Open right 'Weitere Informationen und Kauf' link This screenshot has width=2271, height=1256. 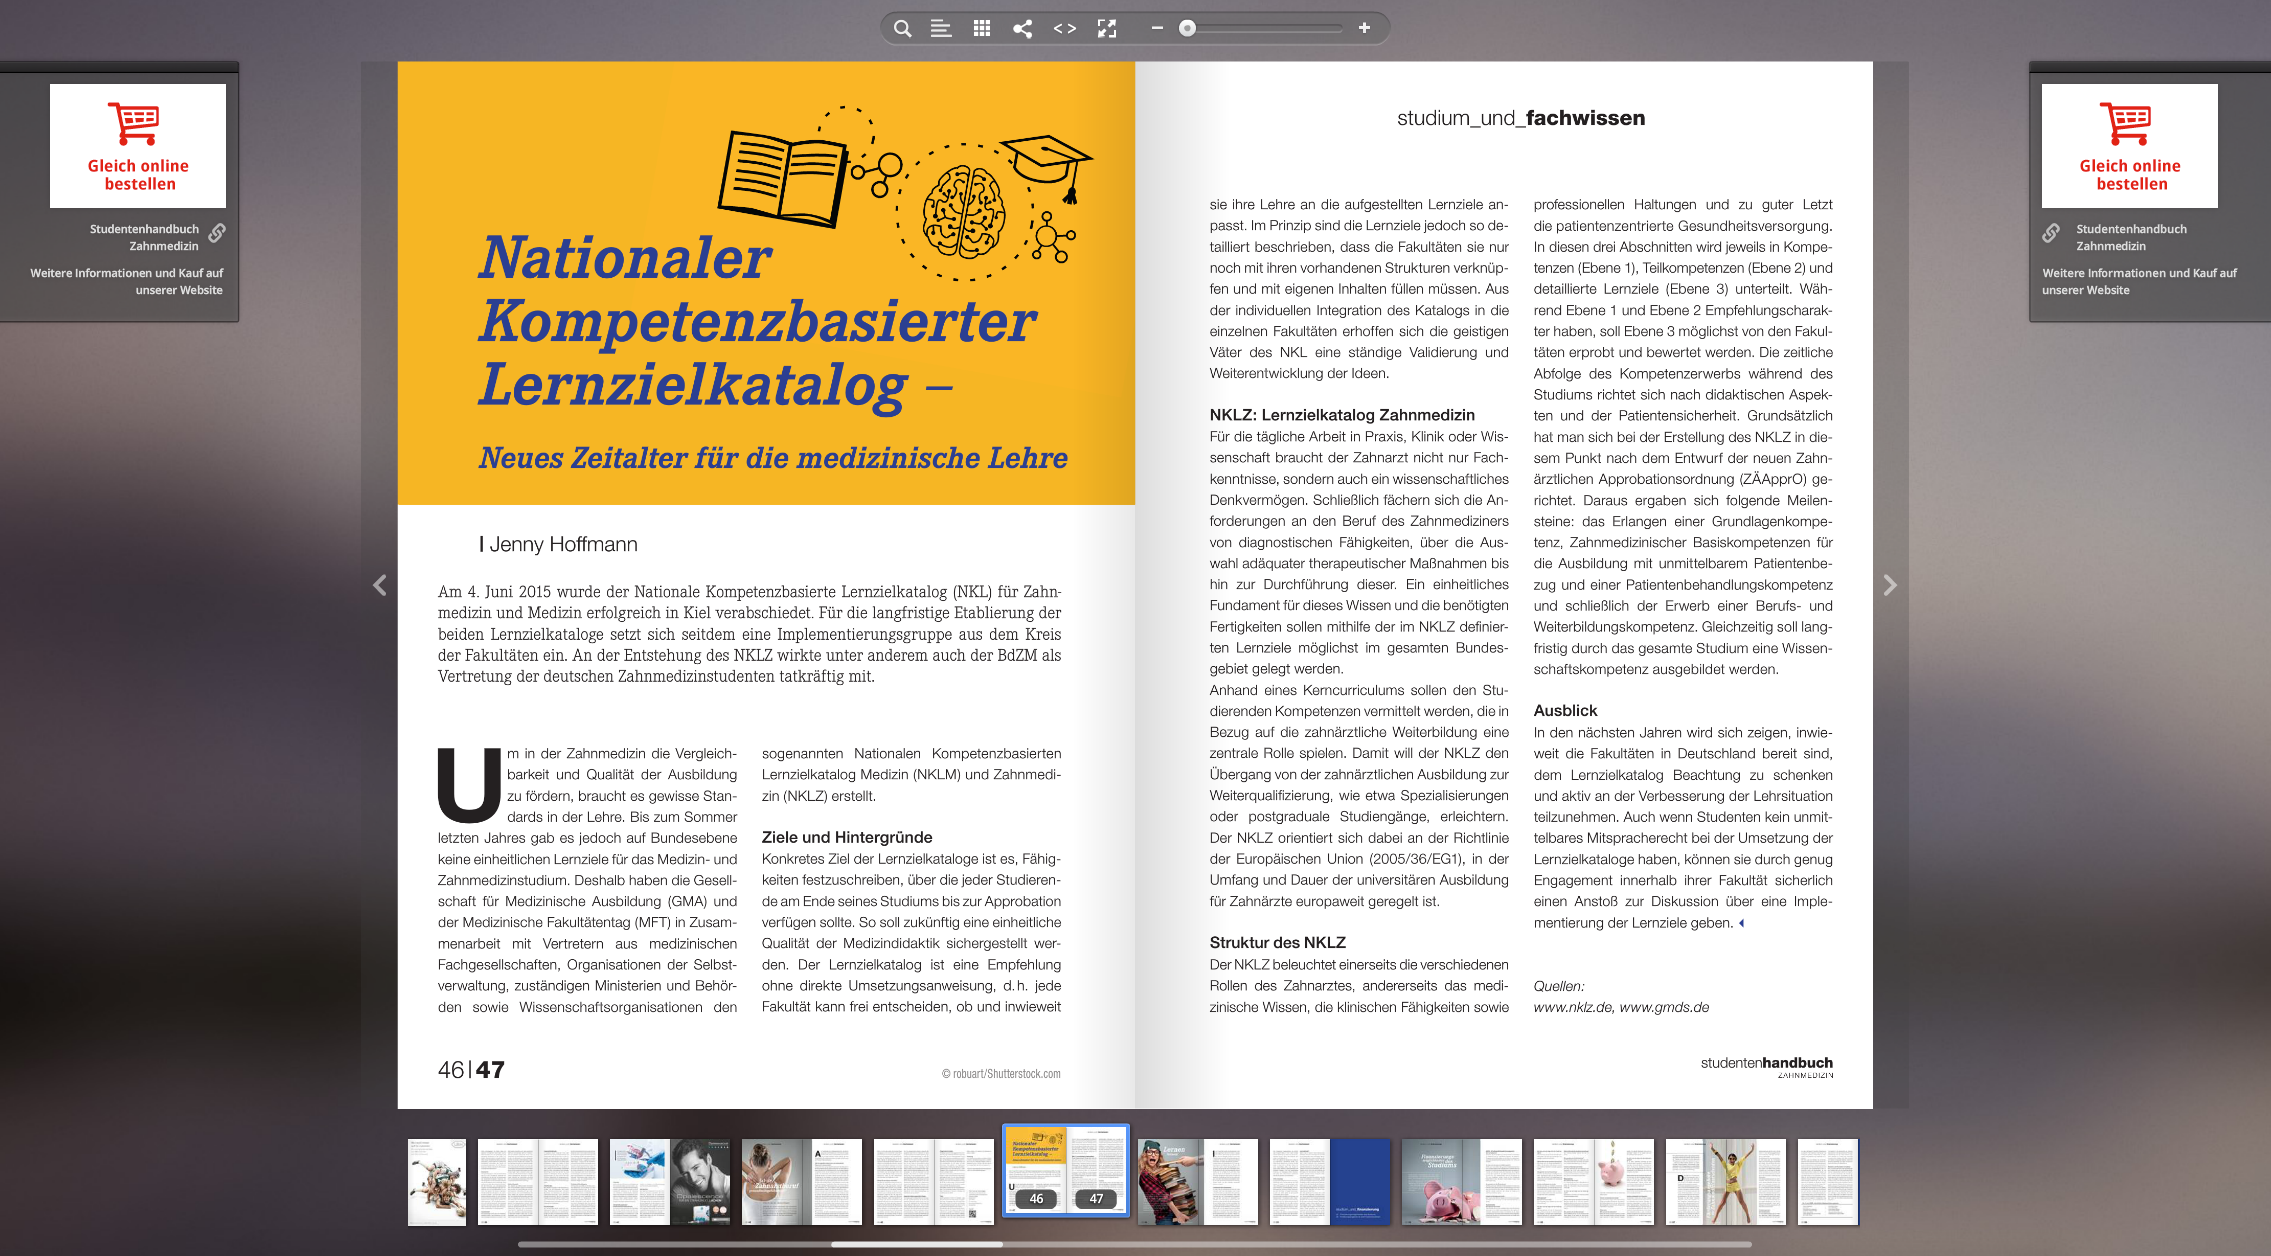point(2139,281)
